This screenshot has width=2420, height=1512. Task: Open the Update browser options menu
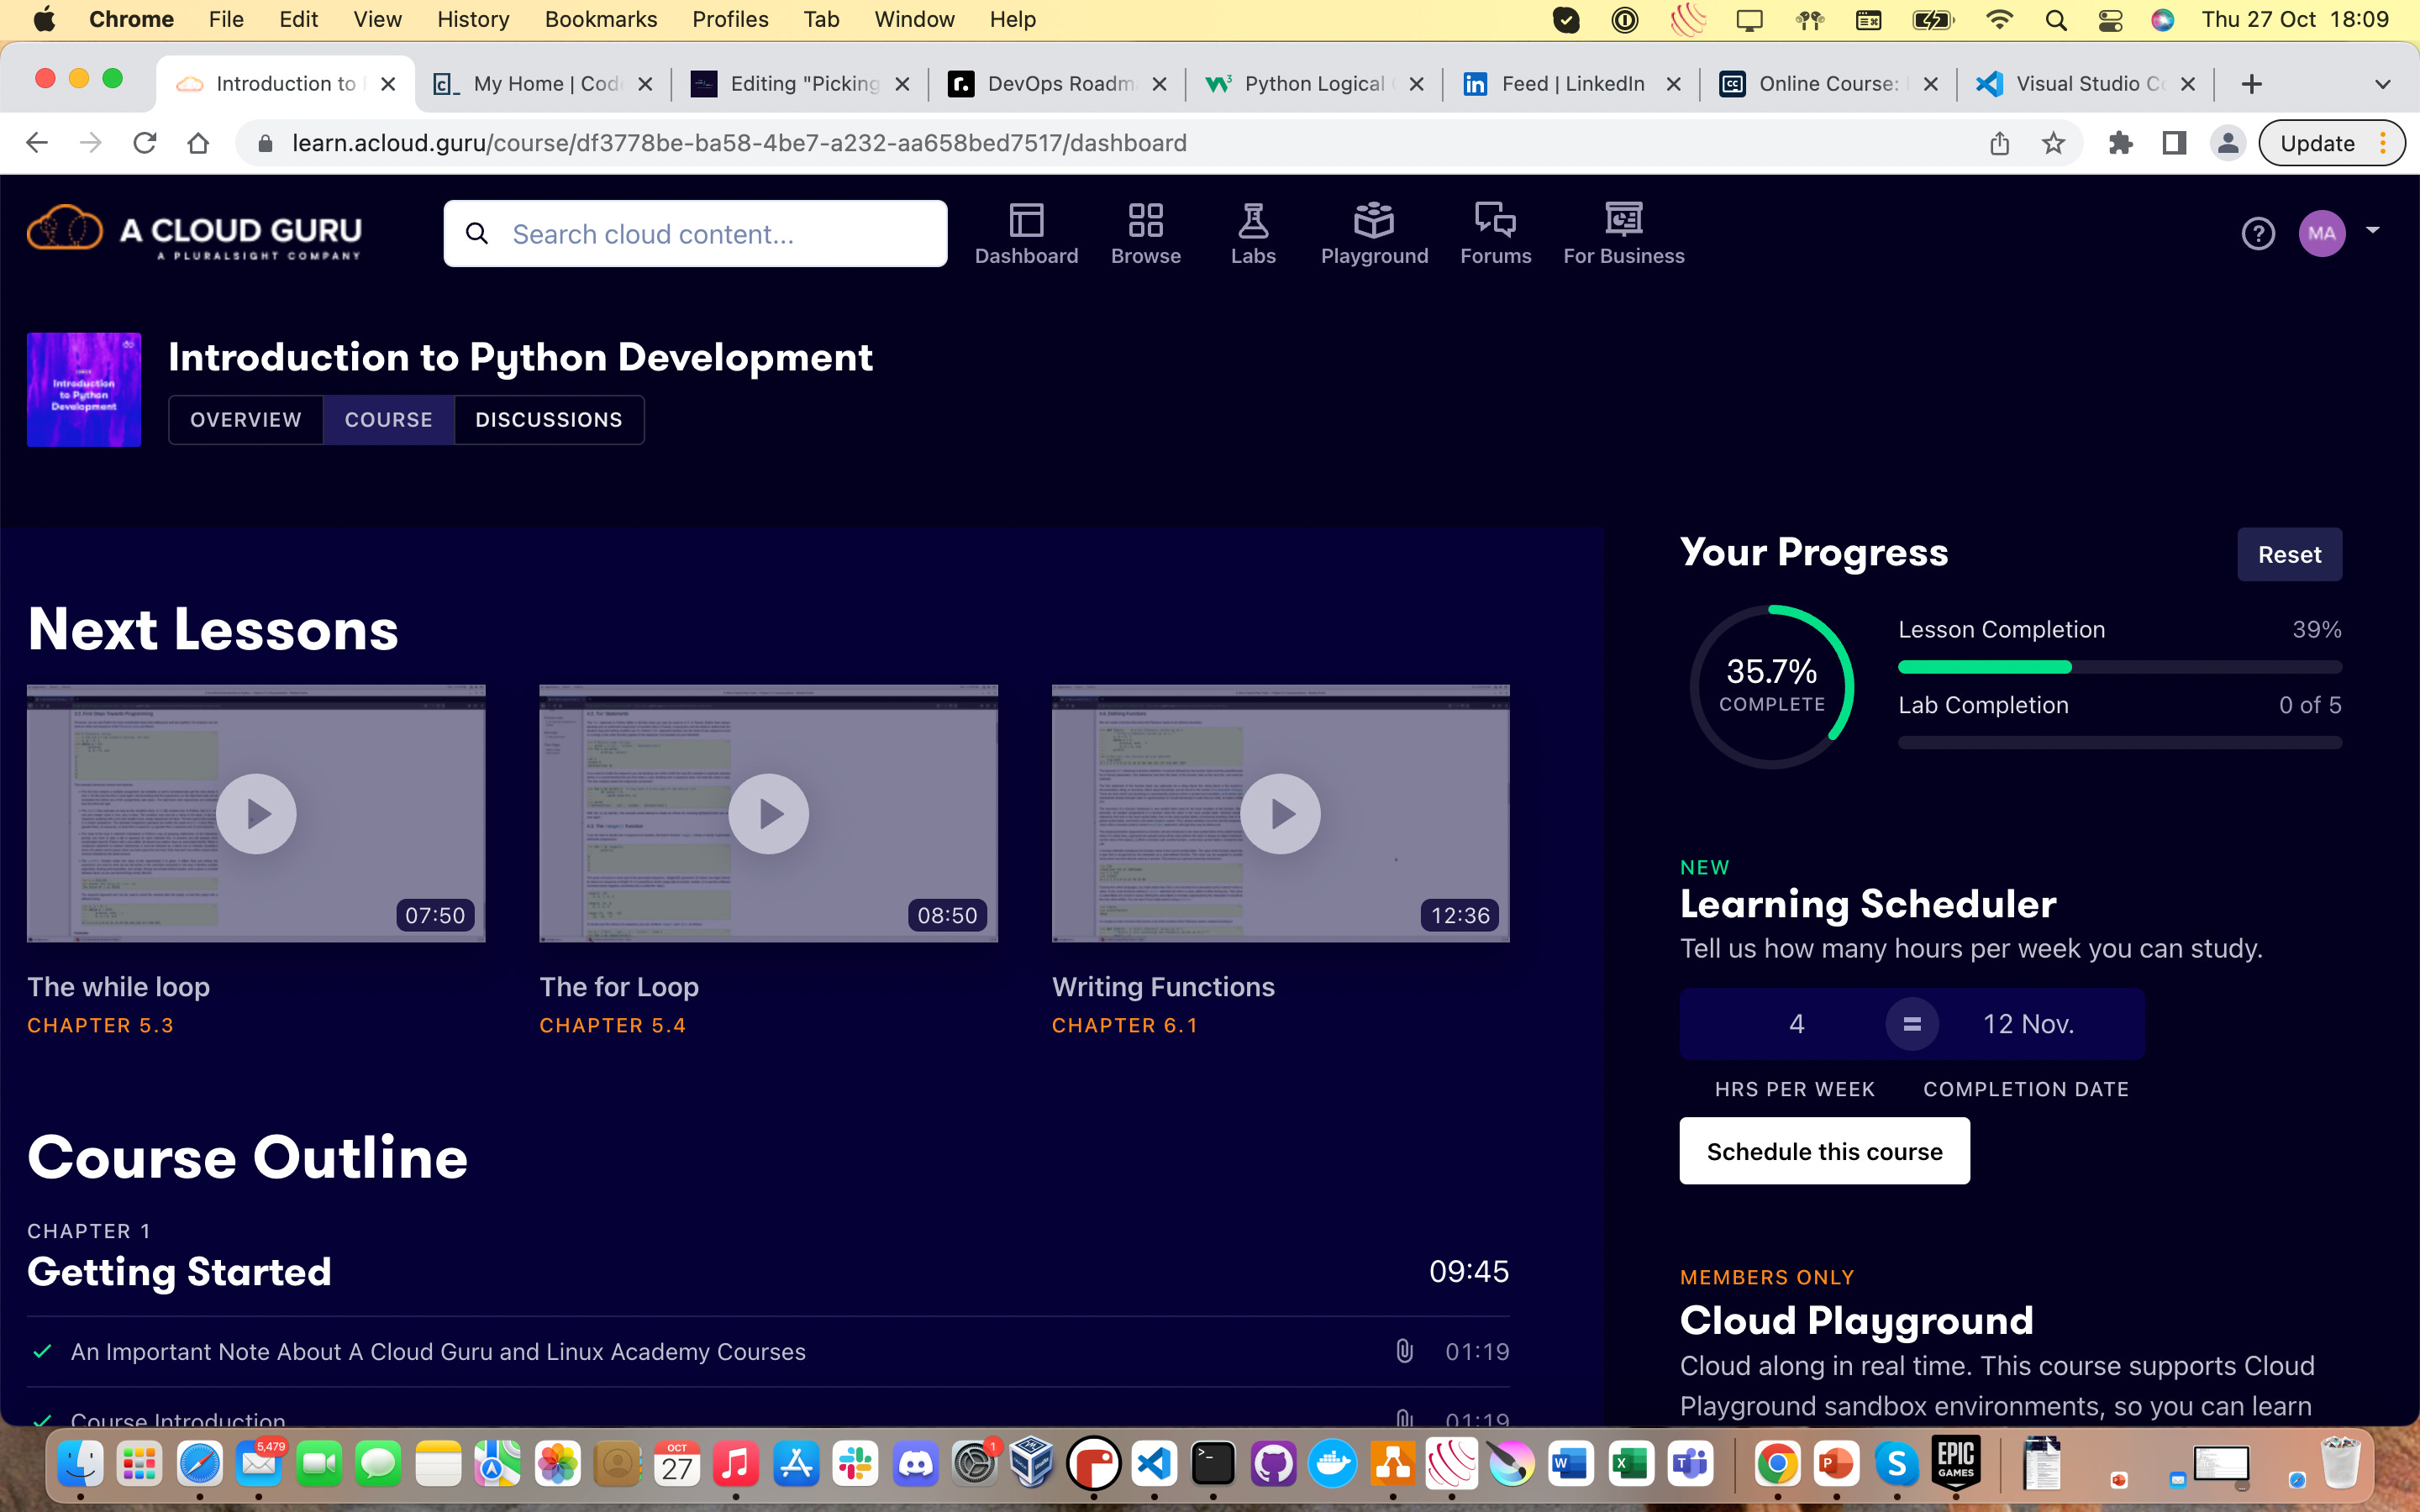pos(2383,142)
